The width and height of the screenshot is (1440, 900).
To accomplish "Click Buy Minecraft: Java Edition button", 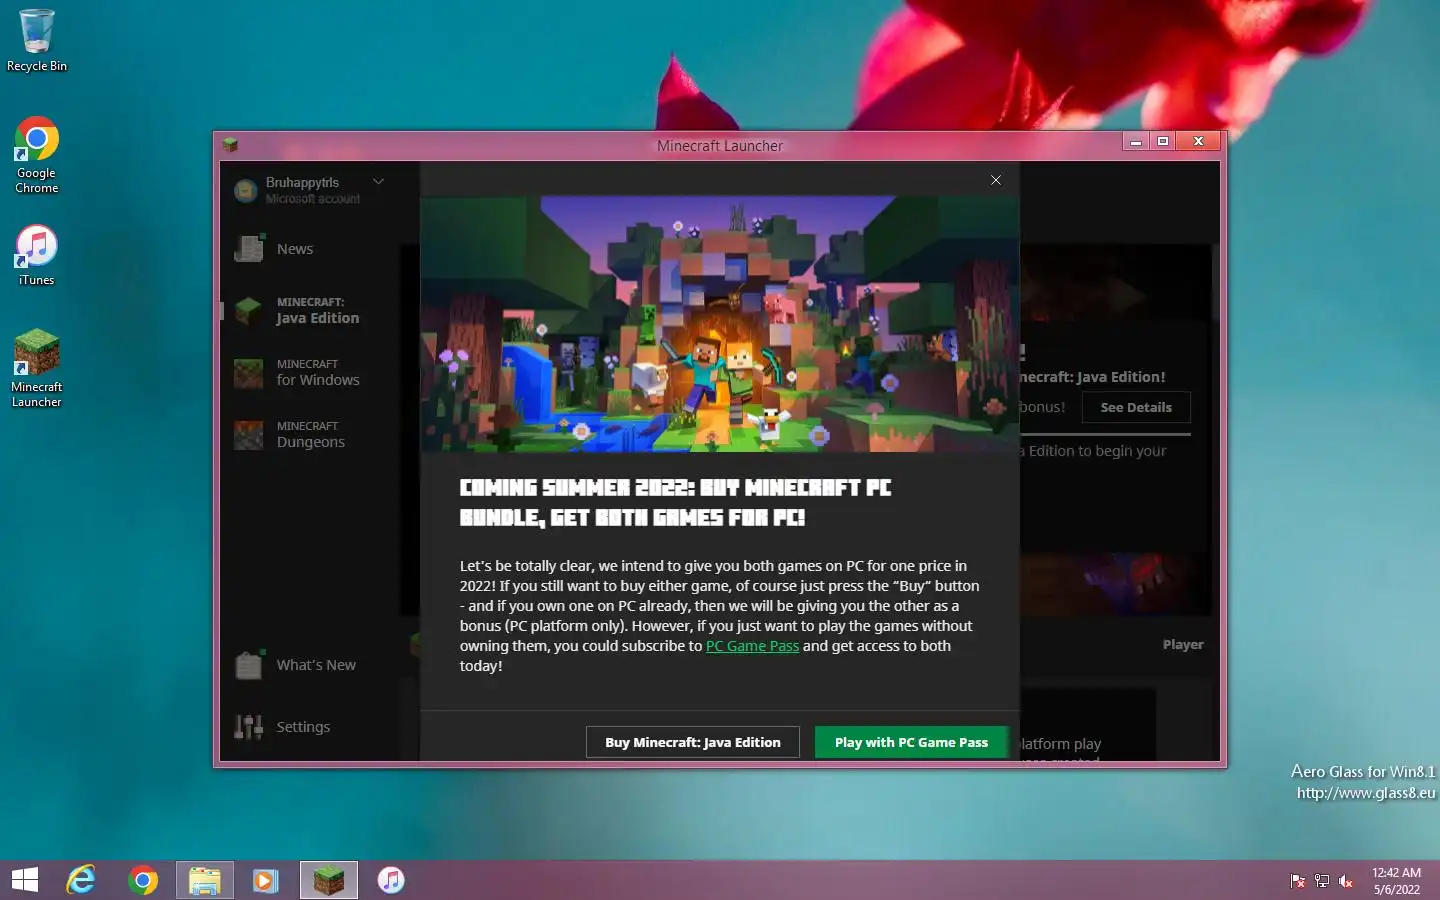I will point(693,742).
